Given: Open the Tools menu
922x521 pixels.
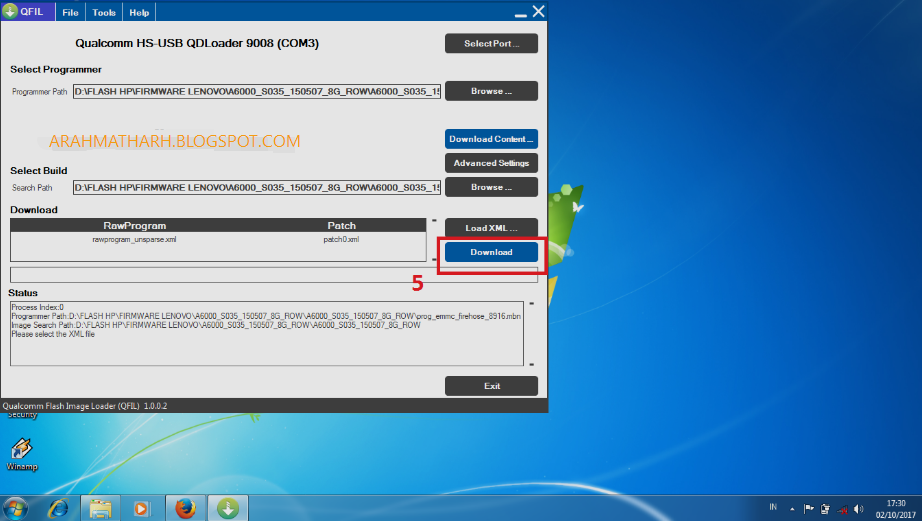Looking at the screenshot, I should click(103, 12).
